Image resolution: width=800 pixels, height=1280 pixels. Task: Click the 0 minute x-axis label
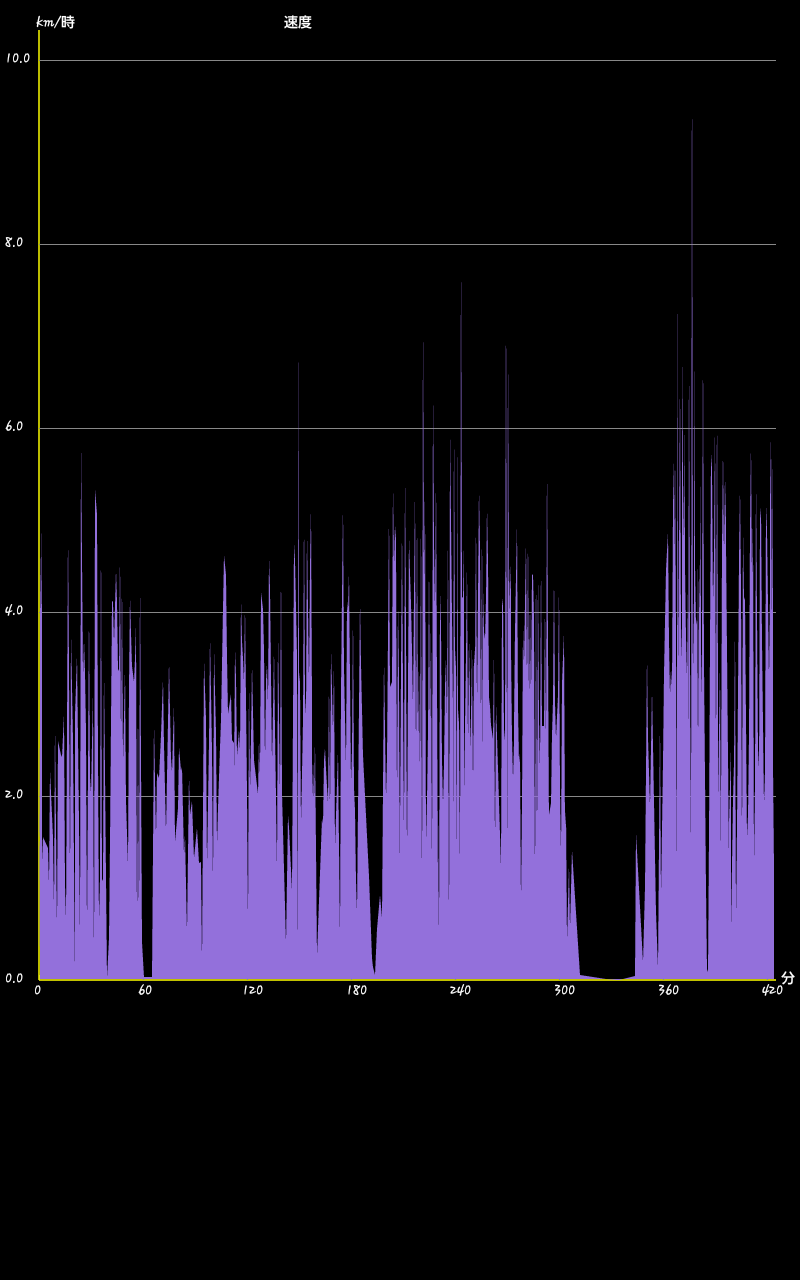pyautogui.click(x=38, y=990)
